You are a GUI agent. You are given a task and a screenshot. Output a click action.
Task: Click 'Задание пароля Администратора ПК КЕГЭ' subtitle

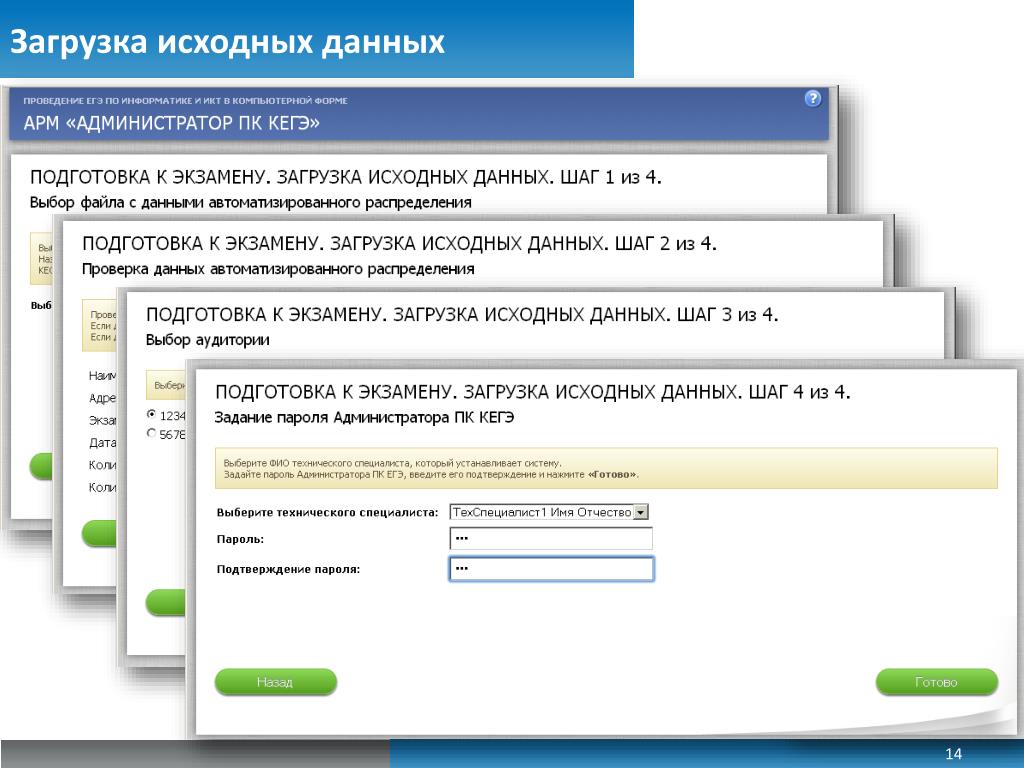tap(364, 417)
